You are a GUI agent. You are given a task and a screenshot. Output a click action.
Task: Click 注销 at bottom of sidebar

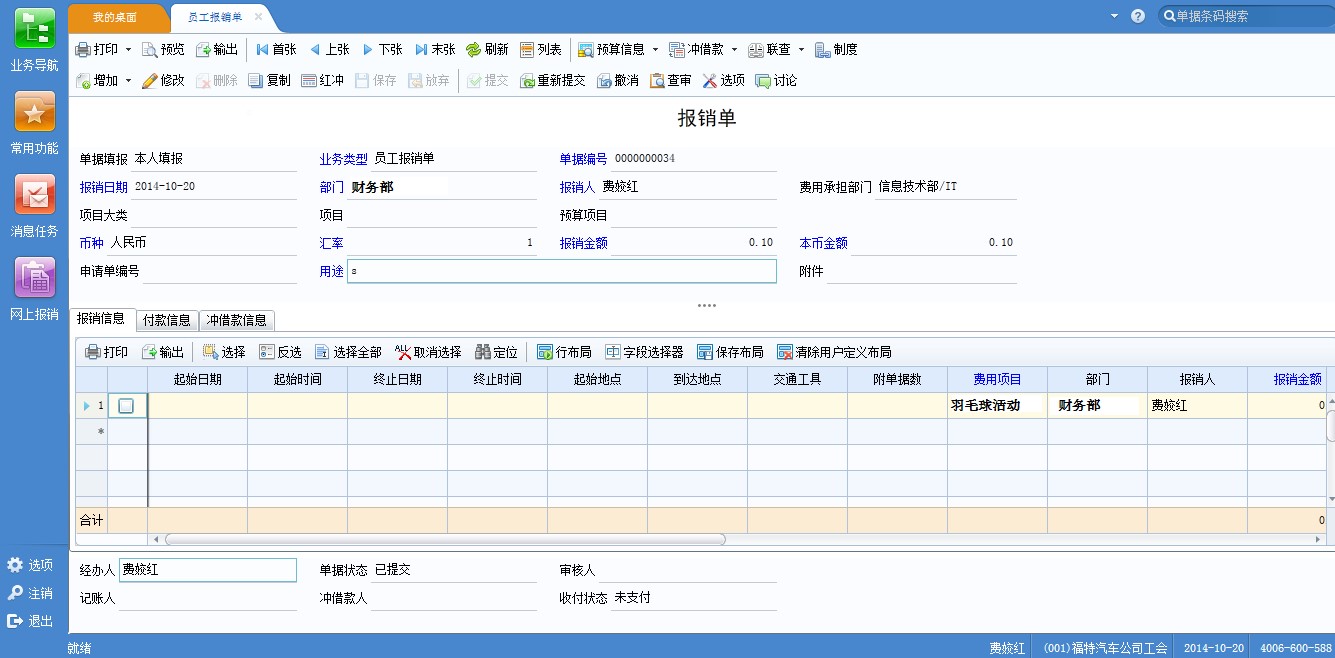point(31,593)
